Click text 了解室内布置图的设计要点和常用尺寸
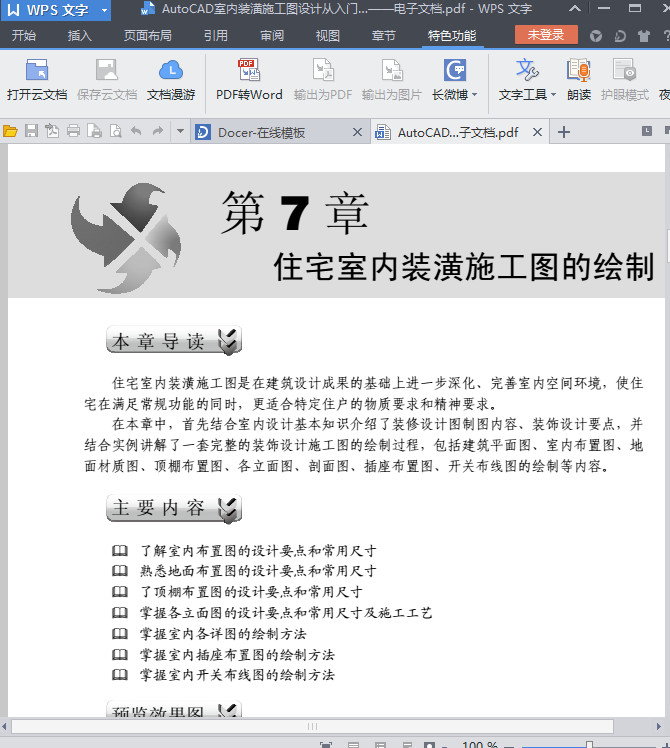Viewport: 670px width, 748px height. click(x=258, y=551)
